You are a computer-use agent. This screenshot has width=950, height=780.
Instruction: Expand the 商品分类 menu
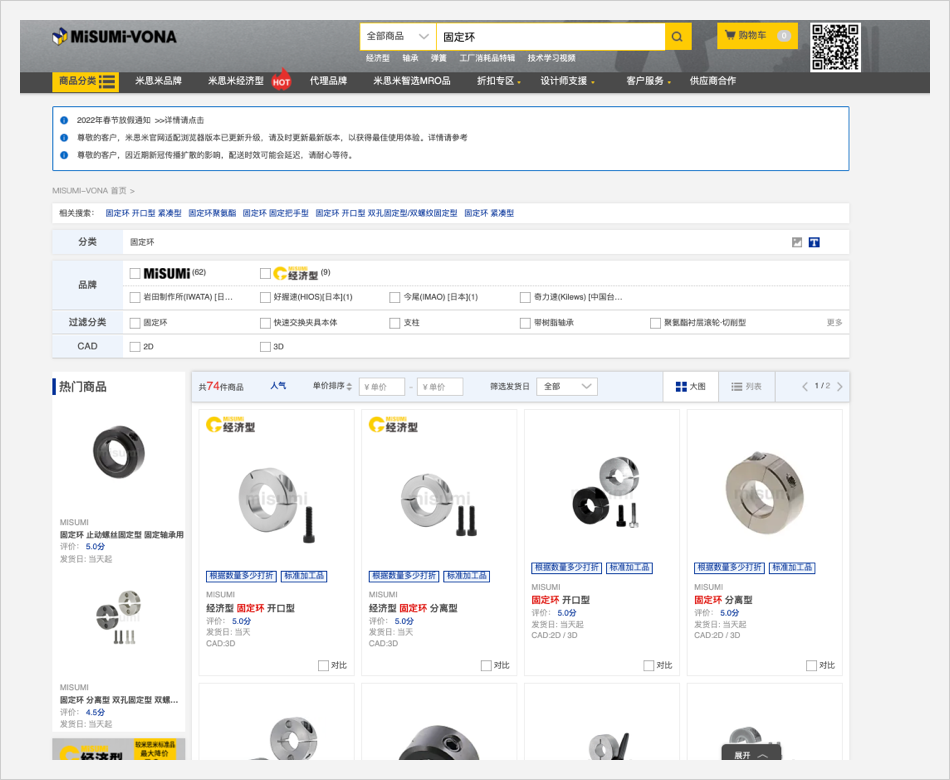point(86,81)
